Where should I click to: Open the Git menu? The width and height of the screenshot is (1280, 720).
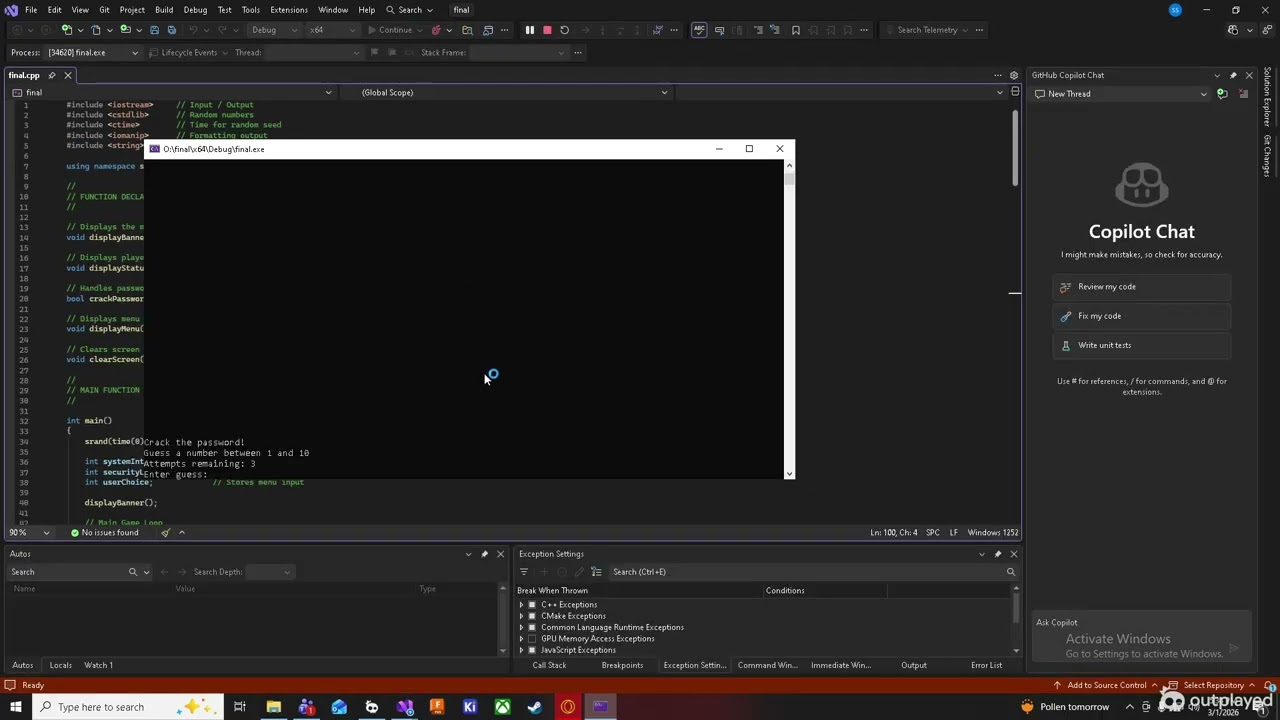(104, 10)
